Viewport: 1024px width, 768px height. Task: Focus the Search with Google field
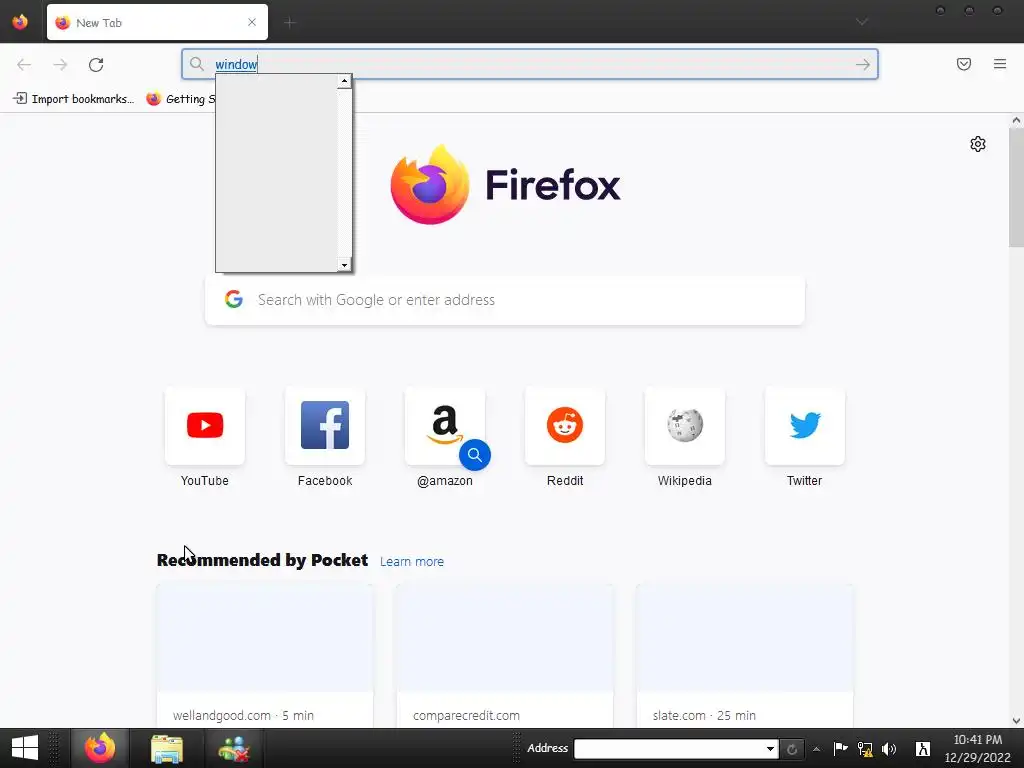click(x=505, y=300)
